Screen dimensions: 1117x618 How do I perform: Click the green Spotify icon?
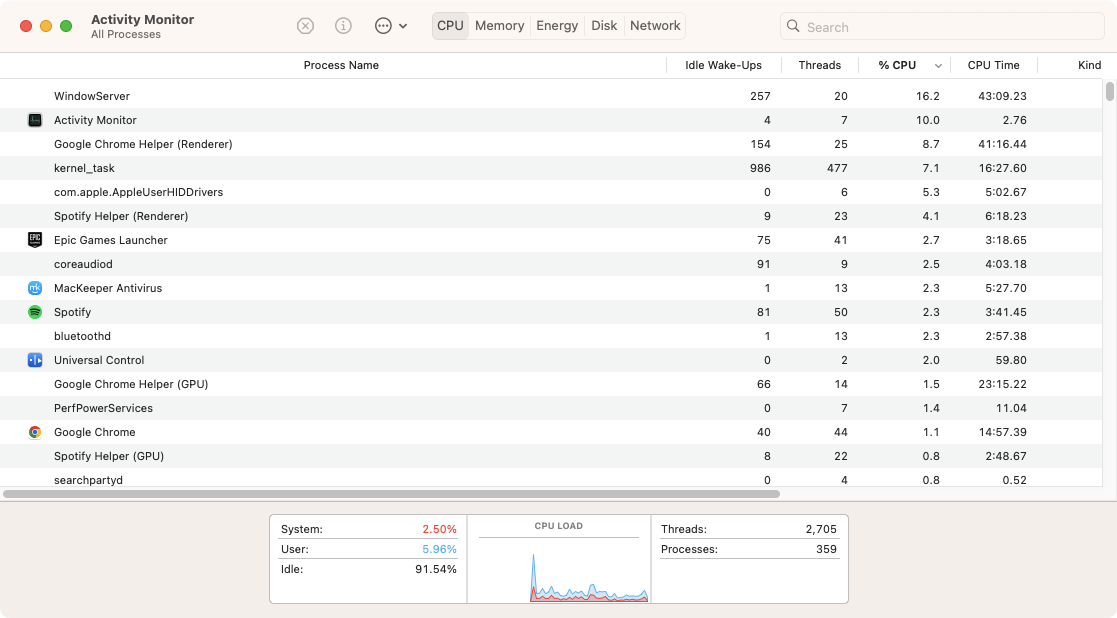click(x=35, y=312)
